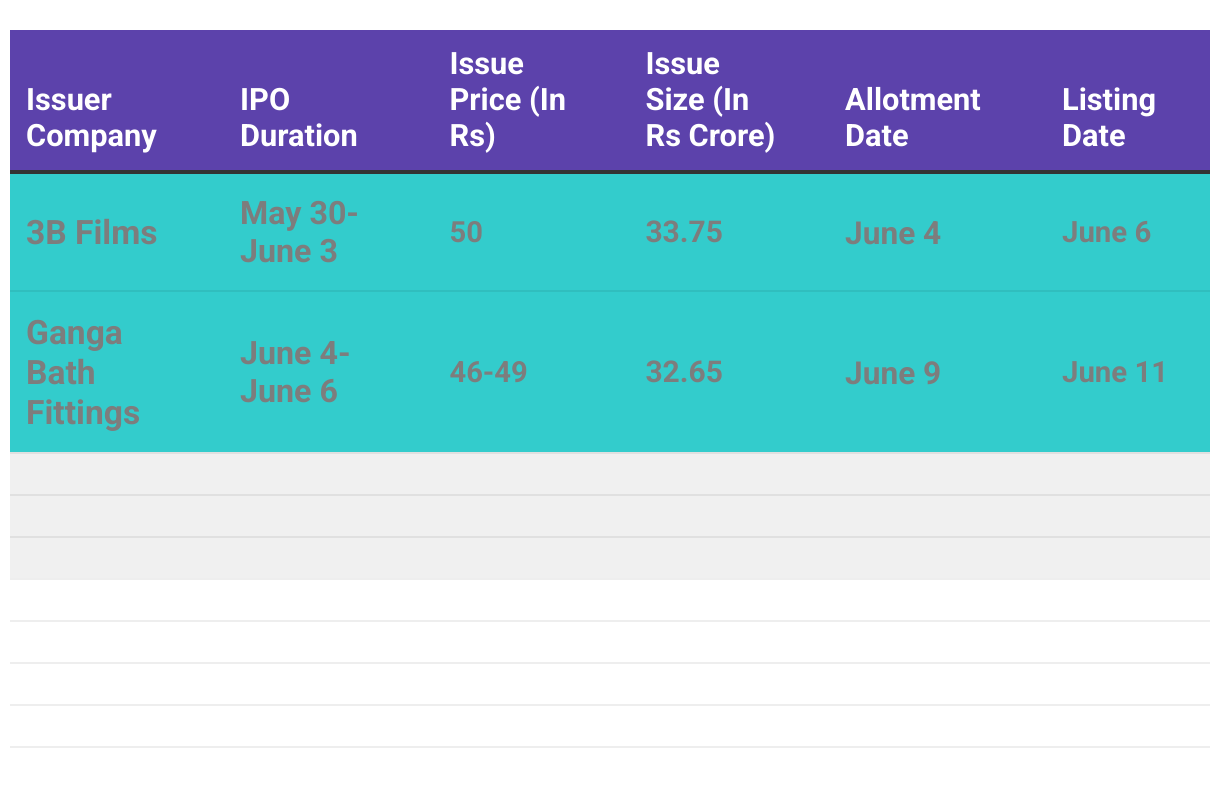
Task: Click the IPO Duration column header
Action: [x=298, y=118]
